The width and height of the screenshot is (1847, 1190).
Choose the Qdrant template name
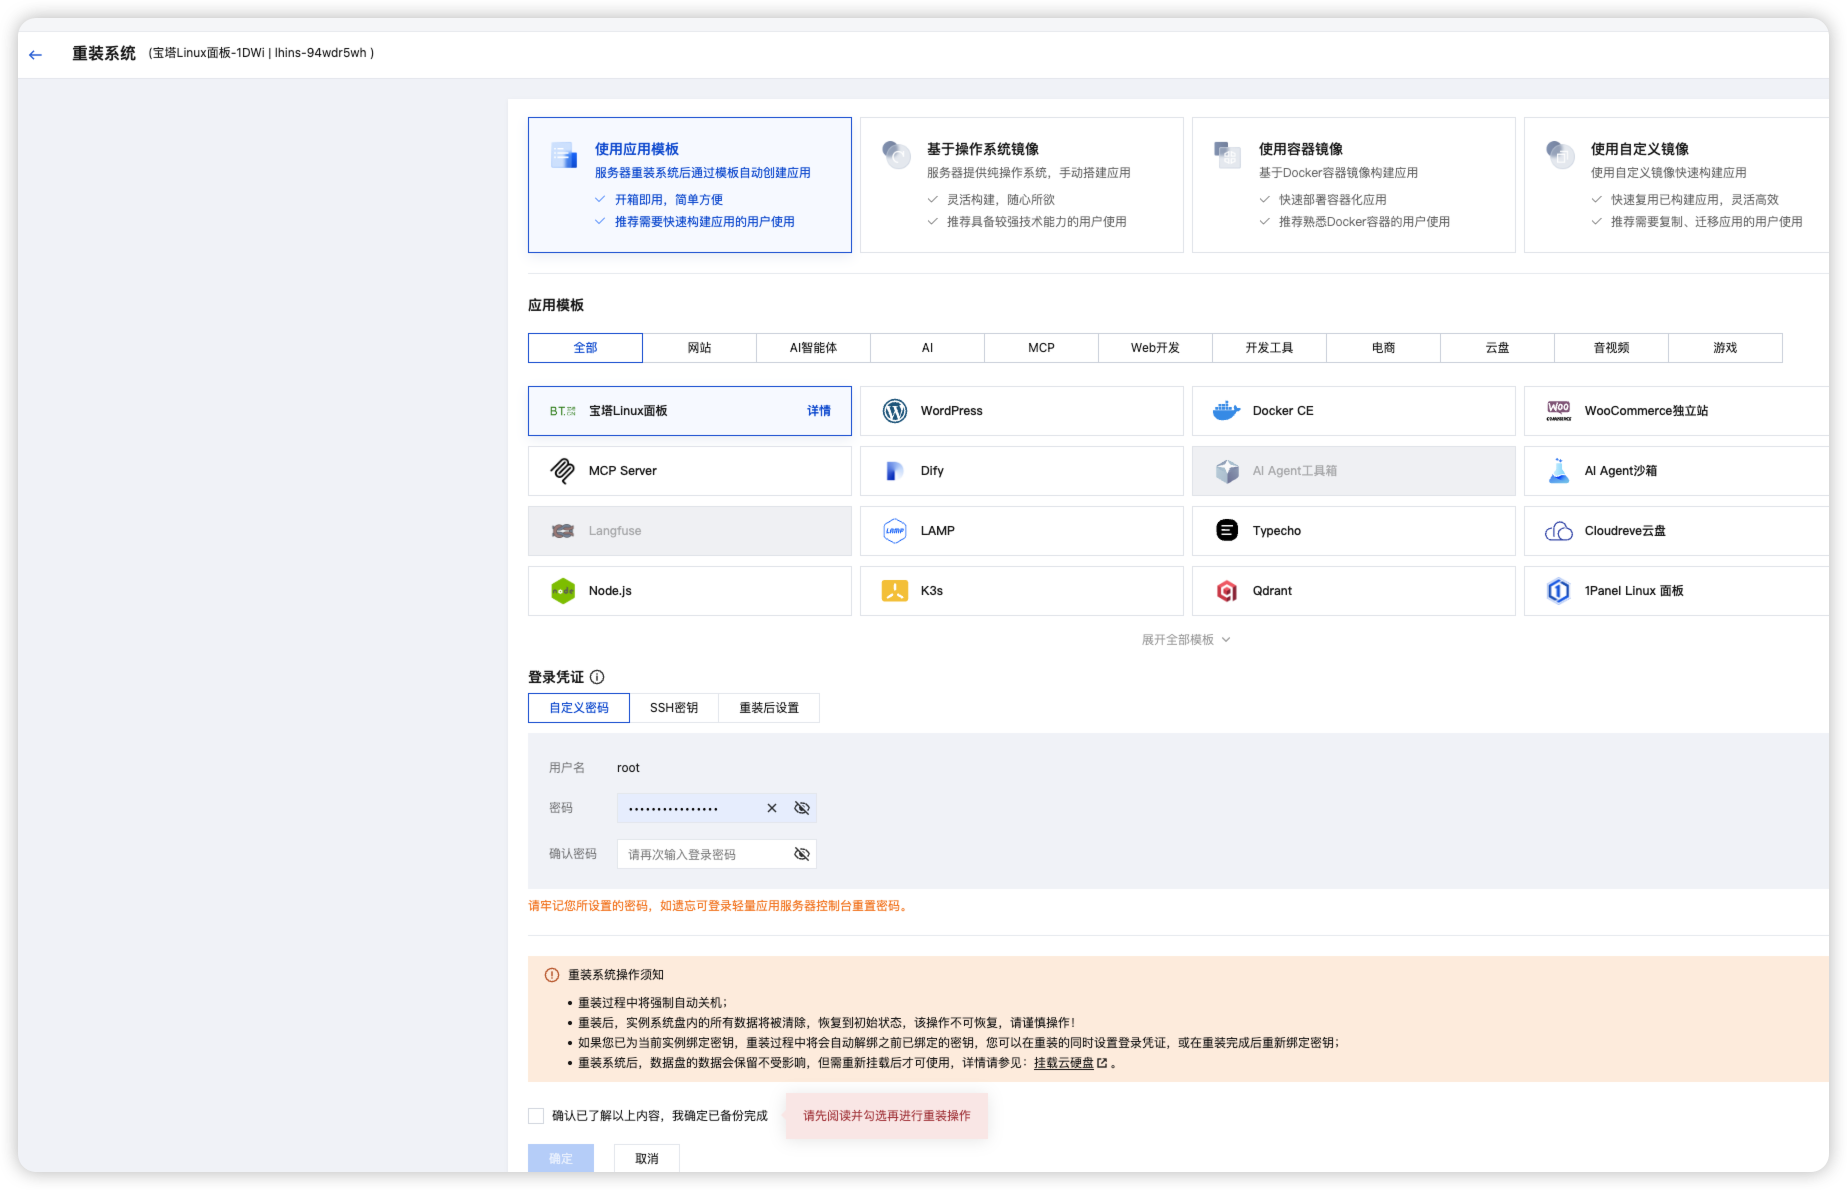[1273, 591]
